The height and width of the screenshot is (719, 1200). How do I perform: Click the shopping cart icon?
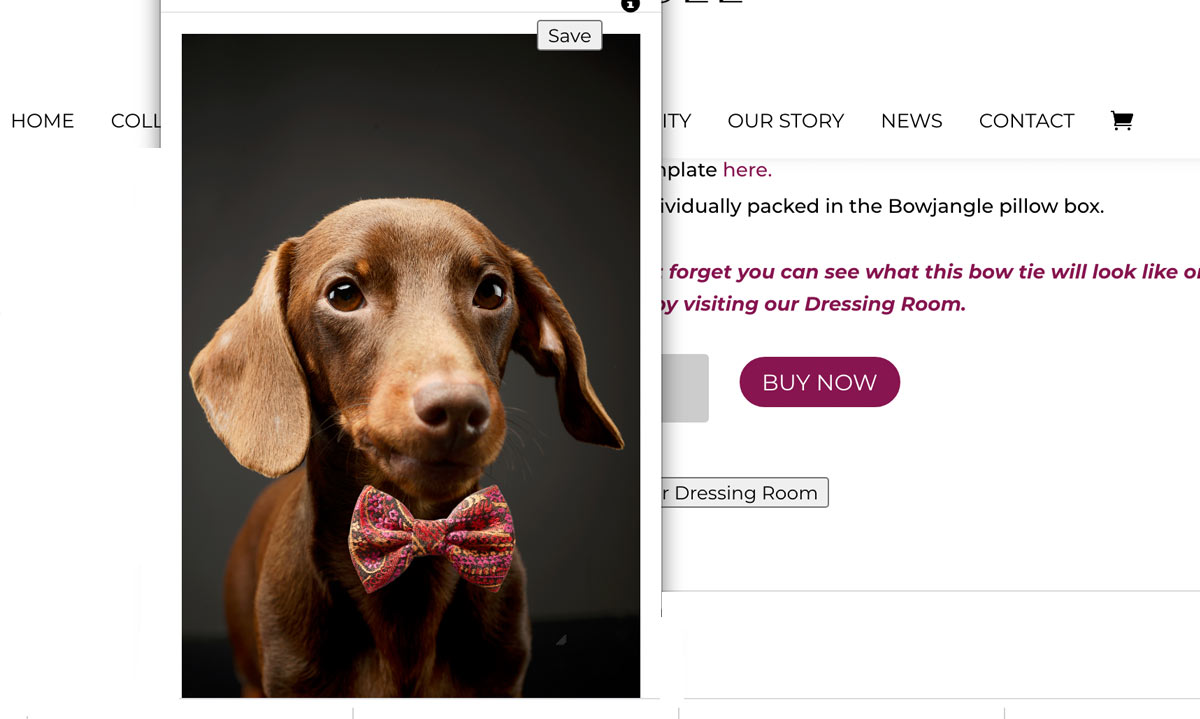(1121, 121)
